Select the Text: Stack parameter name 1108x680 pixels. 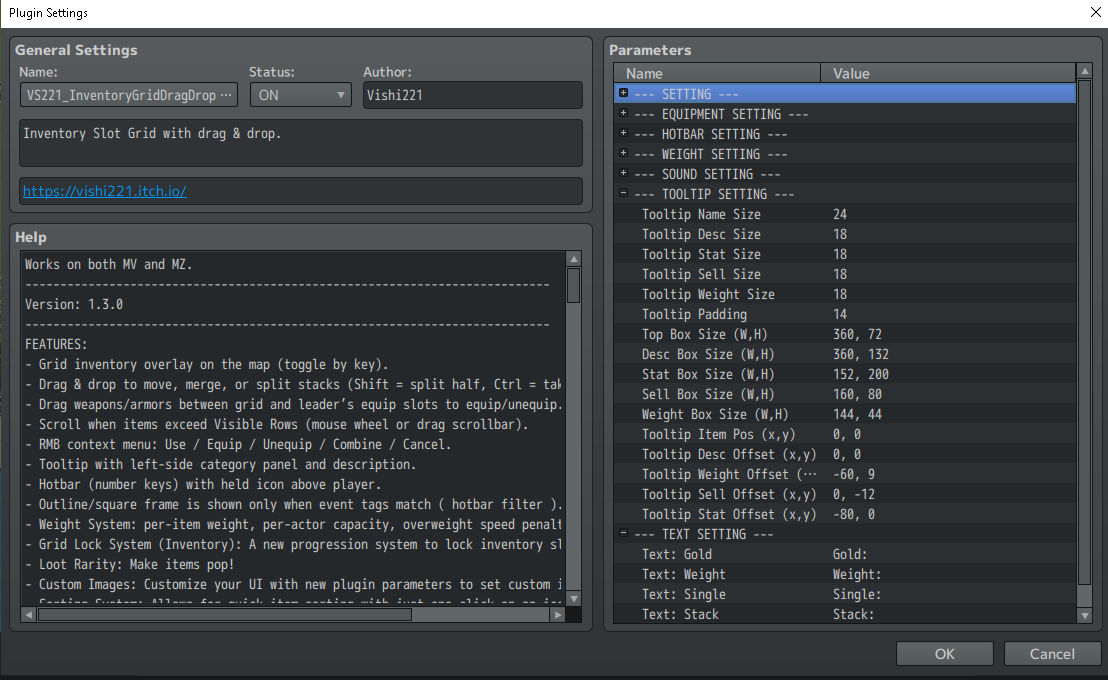coord(680,614)
